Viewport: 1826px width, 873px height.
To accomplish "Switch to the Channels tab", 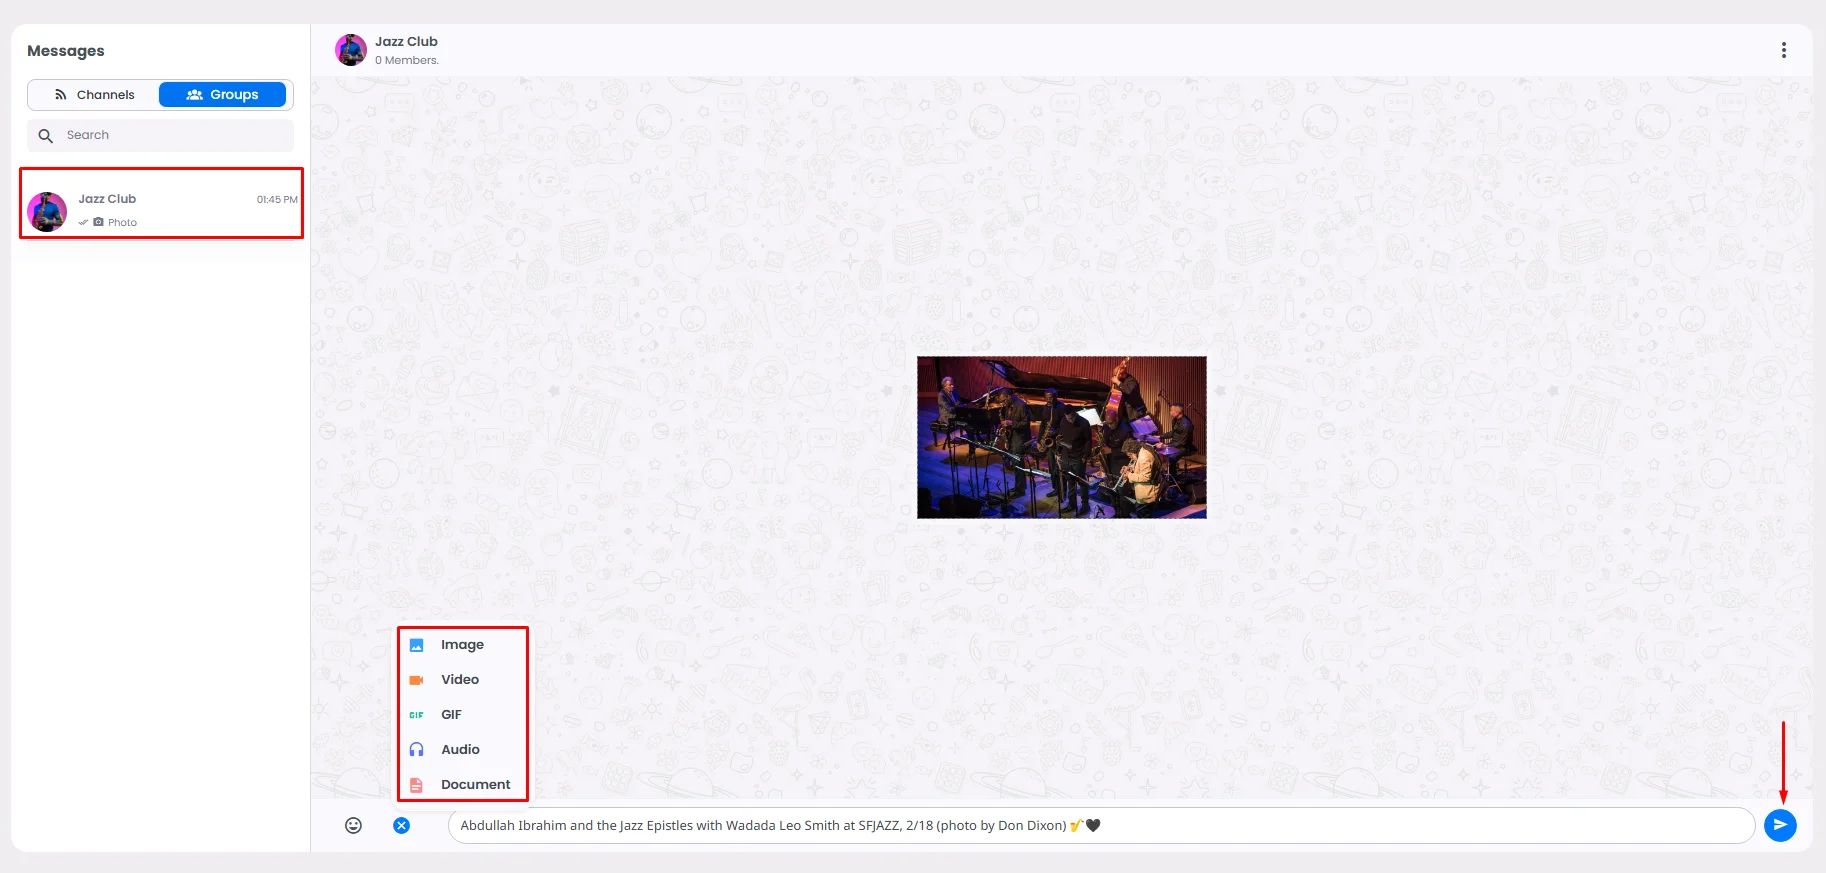I will [94, 95].
